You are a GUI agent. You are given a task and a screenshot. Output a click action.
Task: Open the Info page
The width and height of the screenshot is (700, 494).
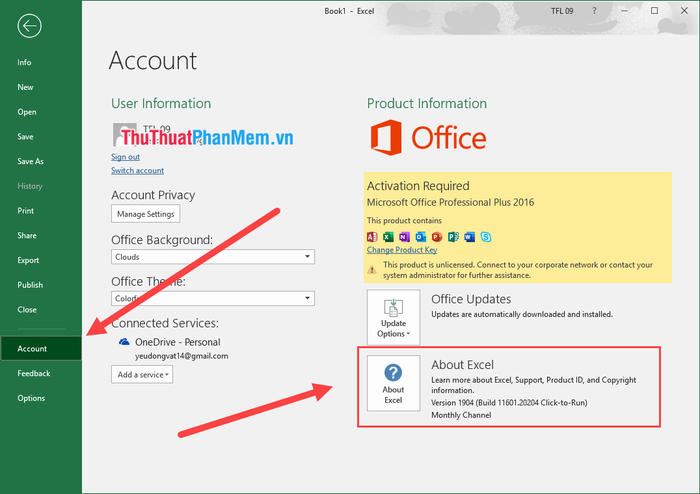[x=24, y=62]
